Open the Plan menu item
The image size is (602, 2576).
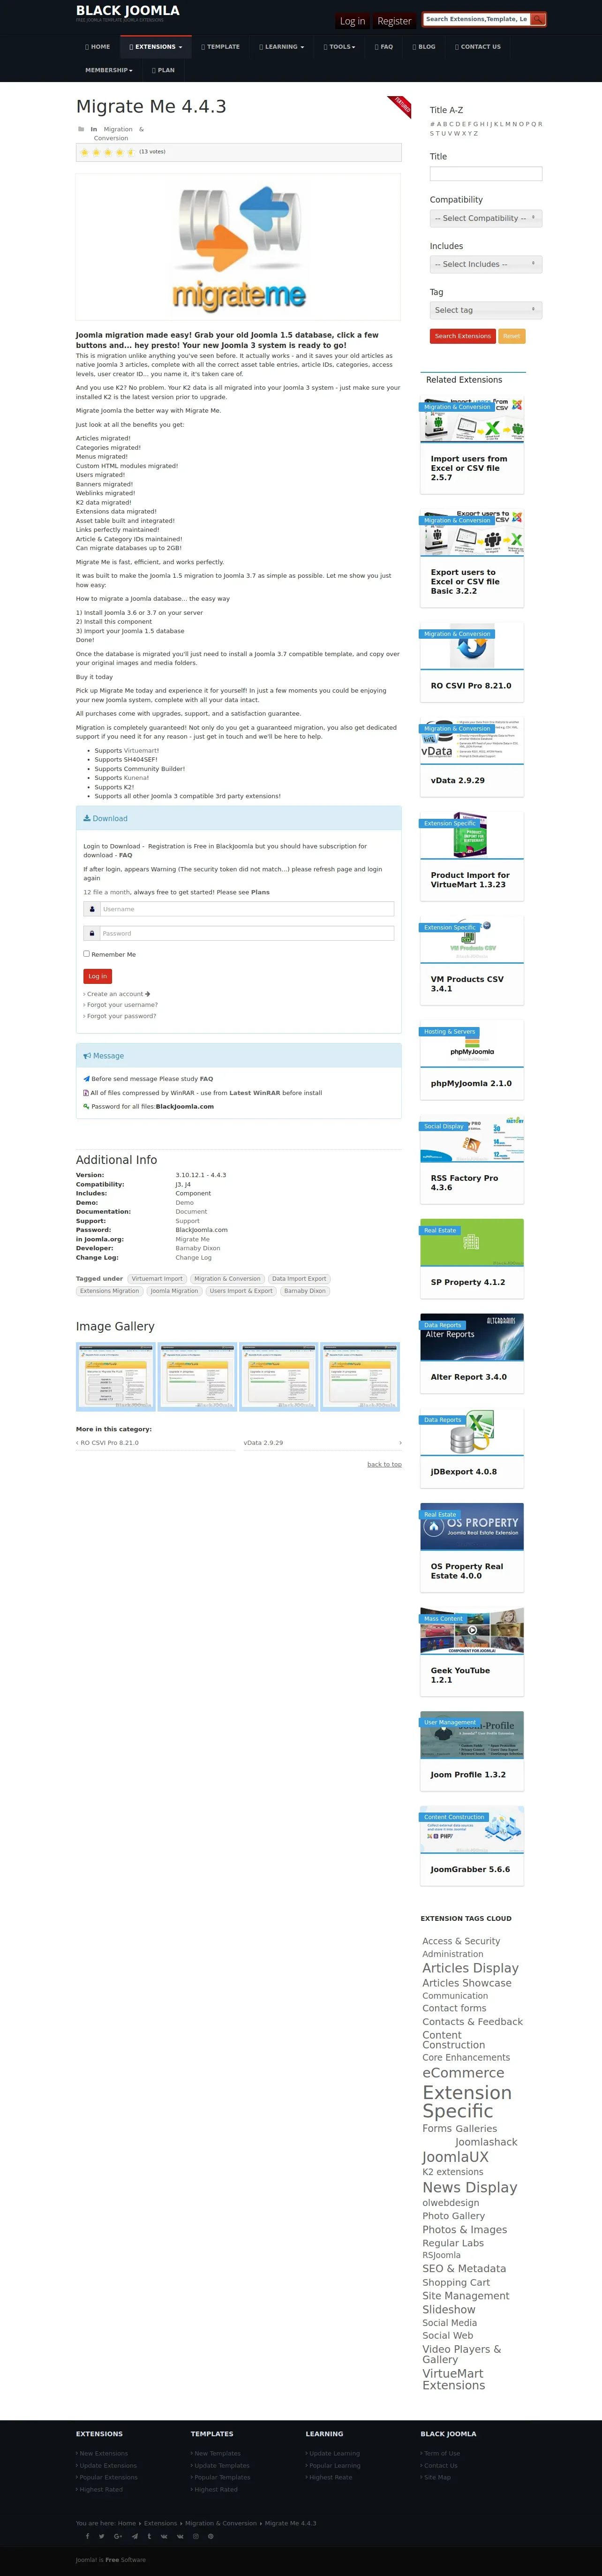[163, 70]
